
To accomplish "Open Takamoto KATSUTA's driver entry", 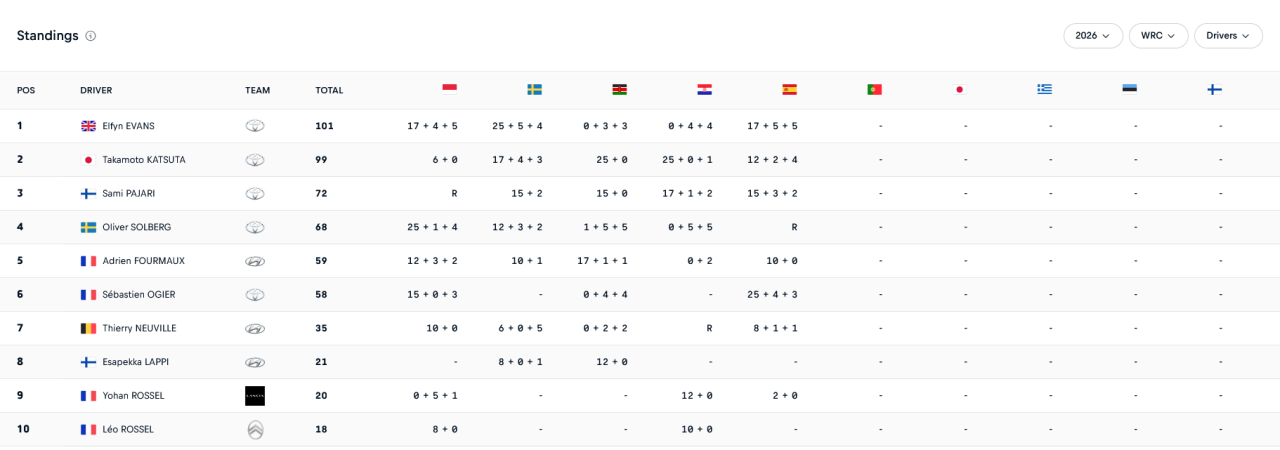I will [143, 160].
